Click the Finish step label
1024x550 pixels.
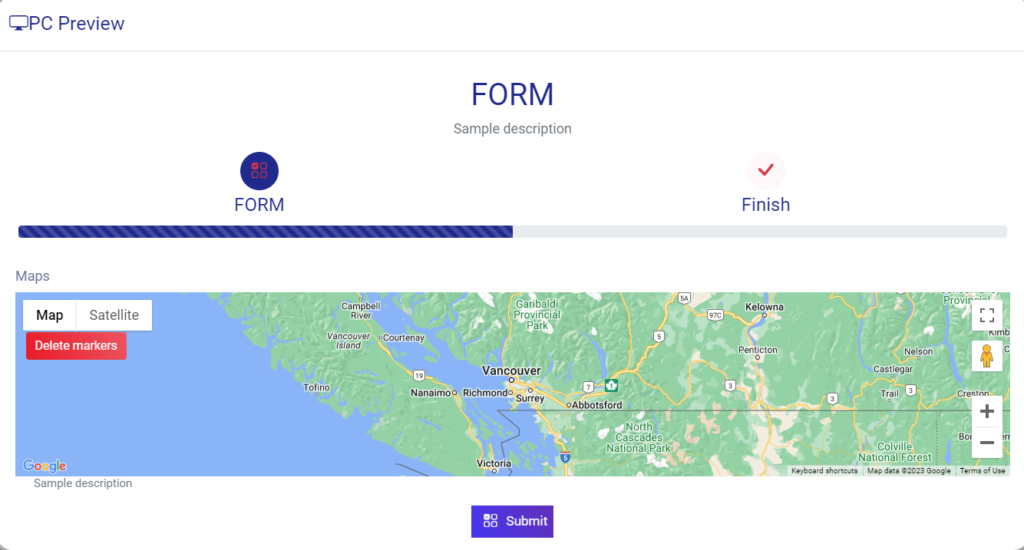(766, 205)
